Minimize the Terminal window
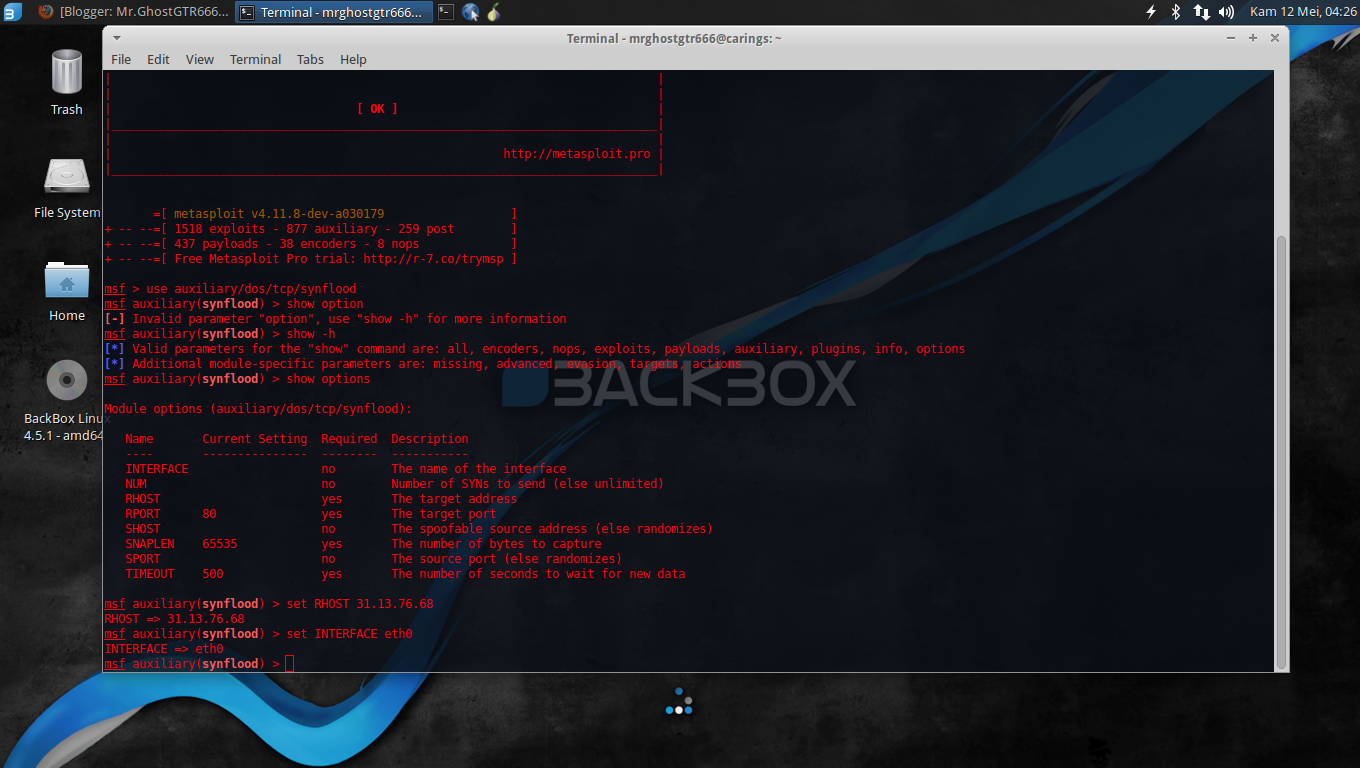This screenshot has width=1360, height=768. coord(1231,38)
